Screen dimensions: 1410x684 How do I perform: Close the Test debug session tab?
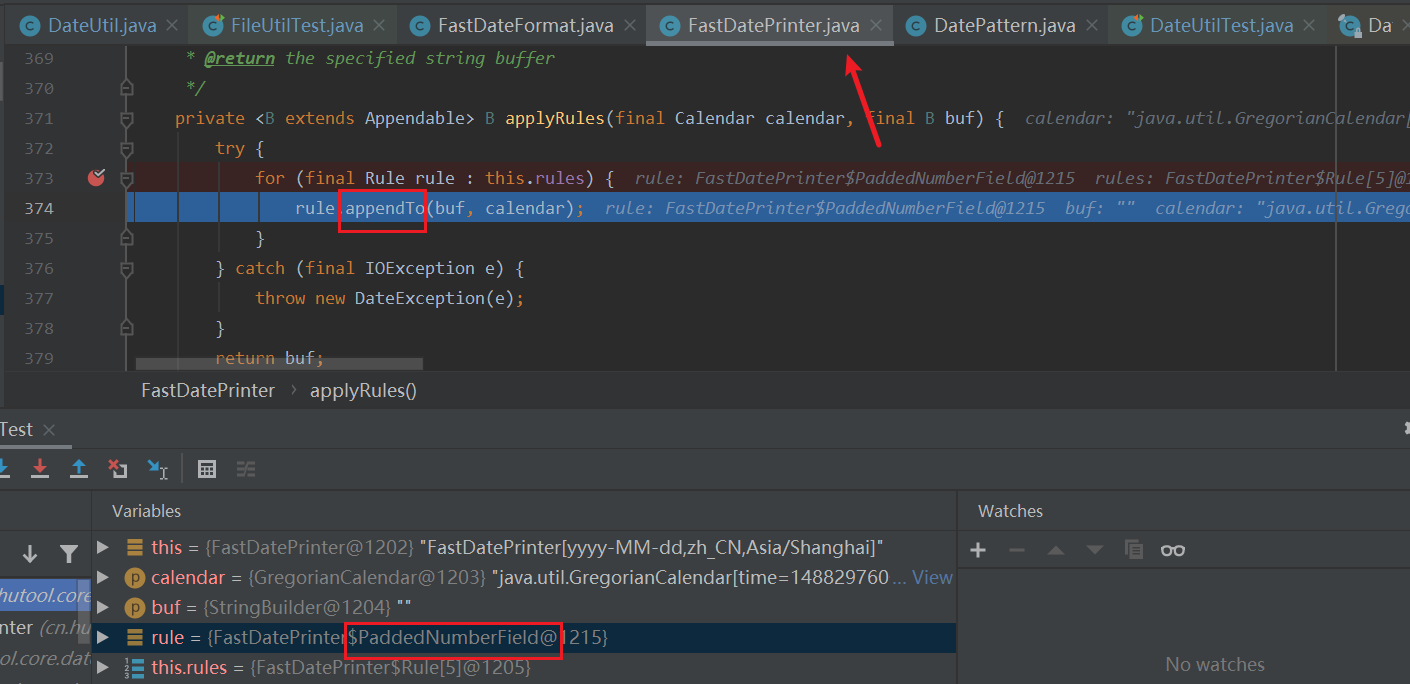[49, 430]
